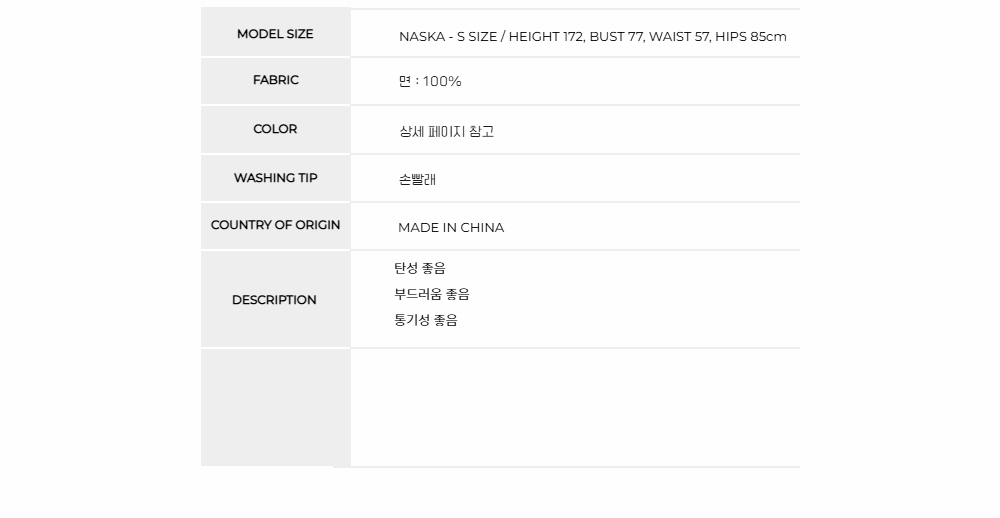
Task: Click the MODEL SIZE label cell
Action: point(276,32)
